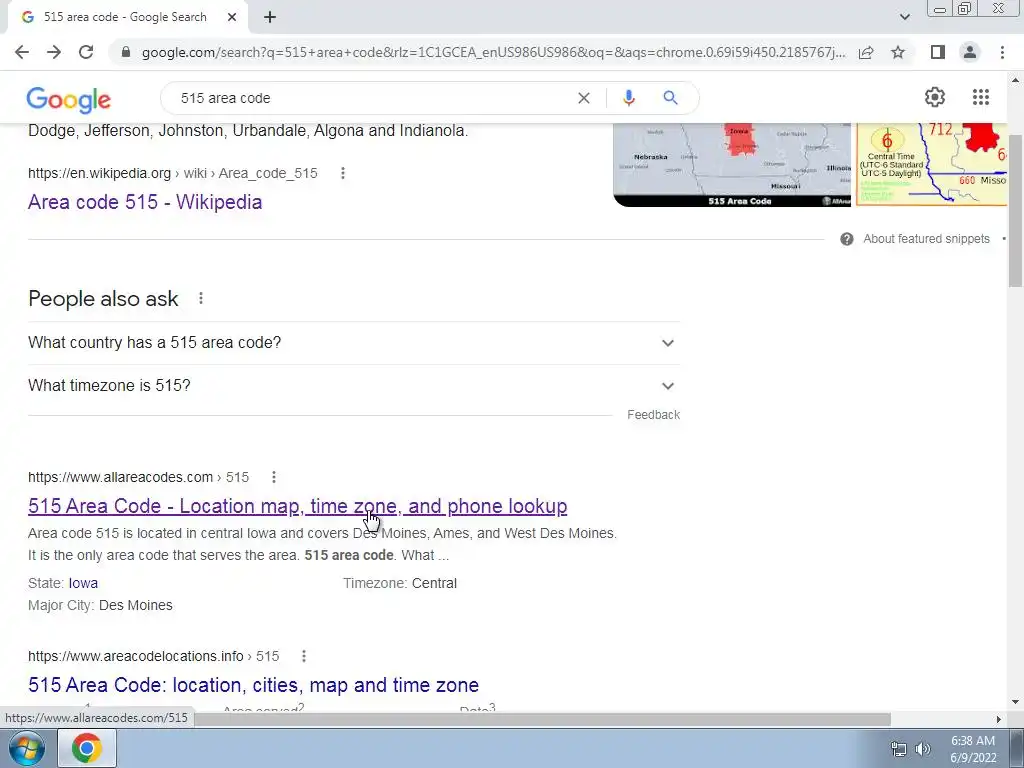Click the Iowa state link
Screen dimensions: 1024x768
click(x=83, y=583)
